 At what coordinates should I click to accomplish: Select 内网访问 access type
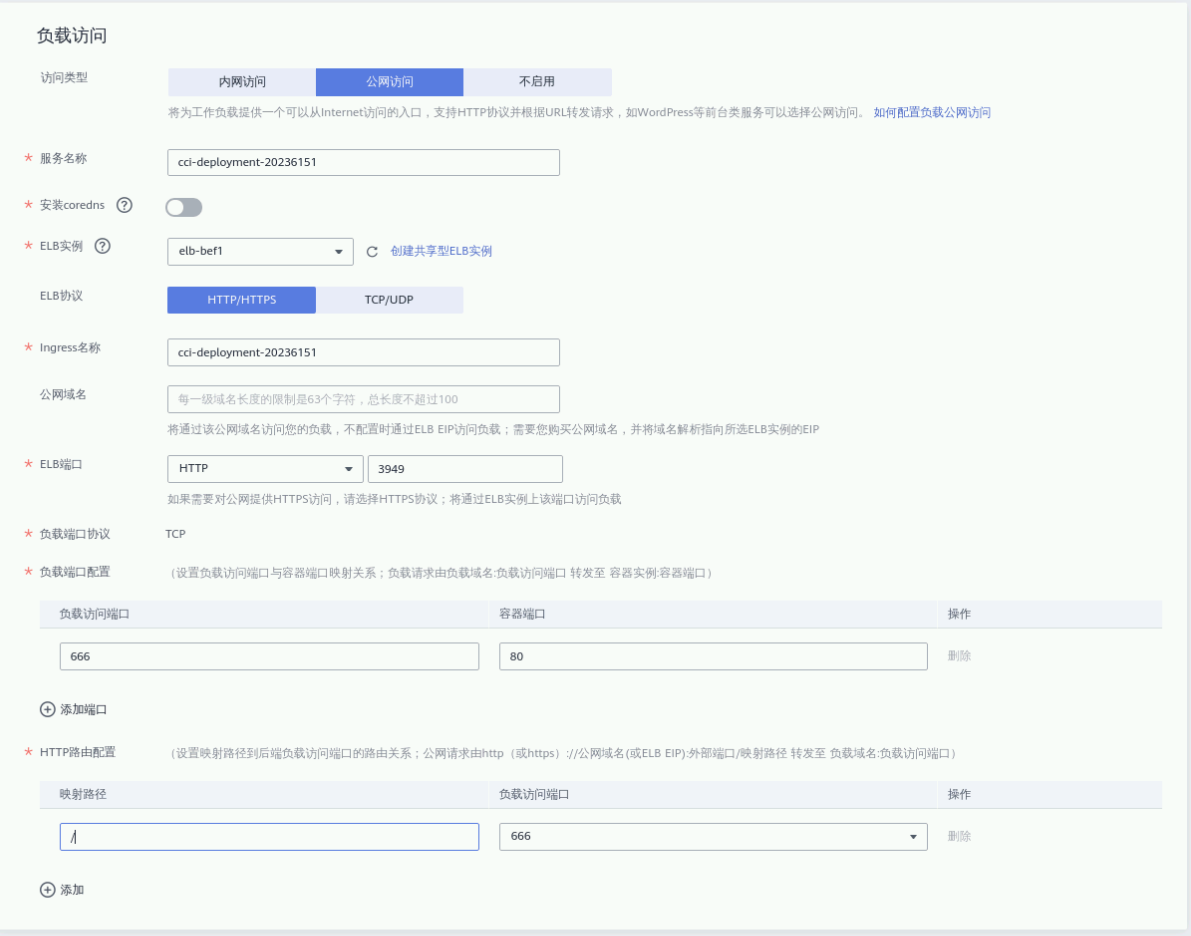242,82
